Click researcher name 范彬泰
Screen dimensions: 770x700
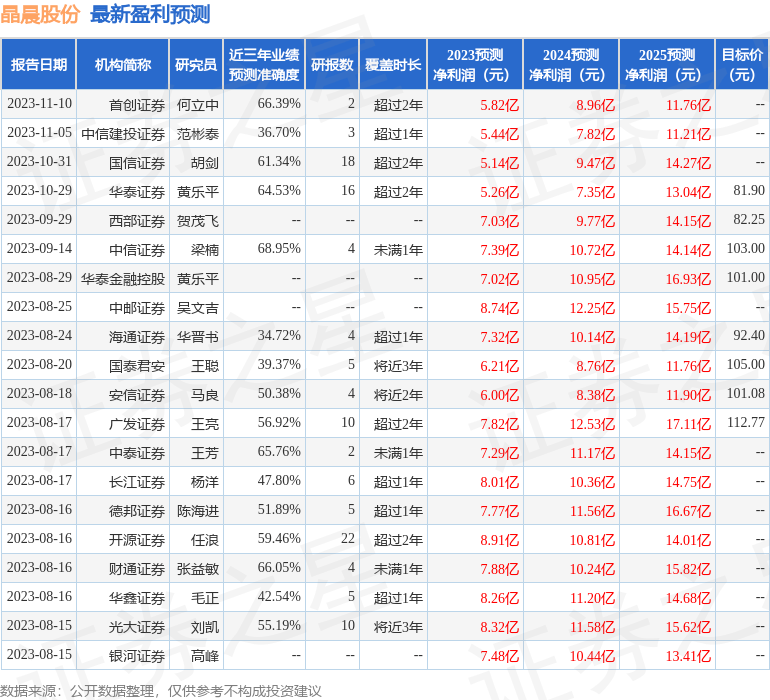click(197, 134)
